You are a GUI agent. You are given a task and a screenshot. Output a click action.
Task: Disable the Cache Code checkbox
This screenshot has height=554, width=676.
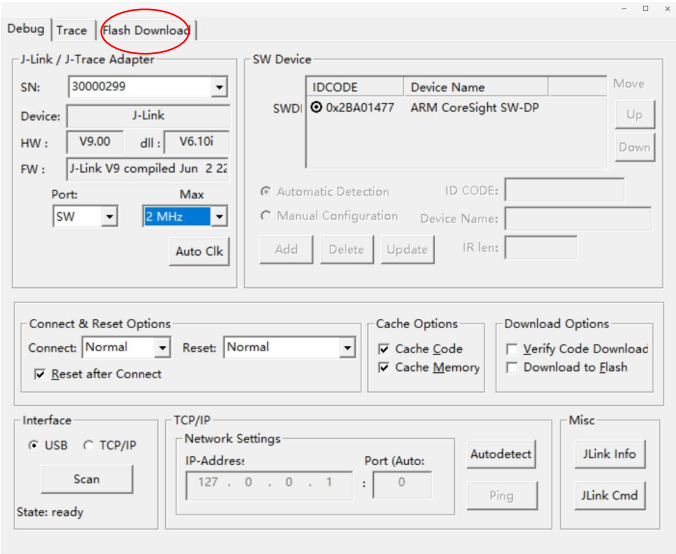(x=385, y=349)
